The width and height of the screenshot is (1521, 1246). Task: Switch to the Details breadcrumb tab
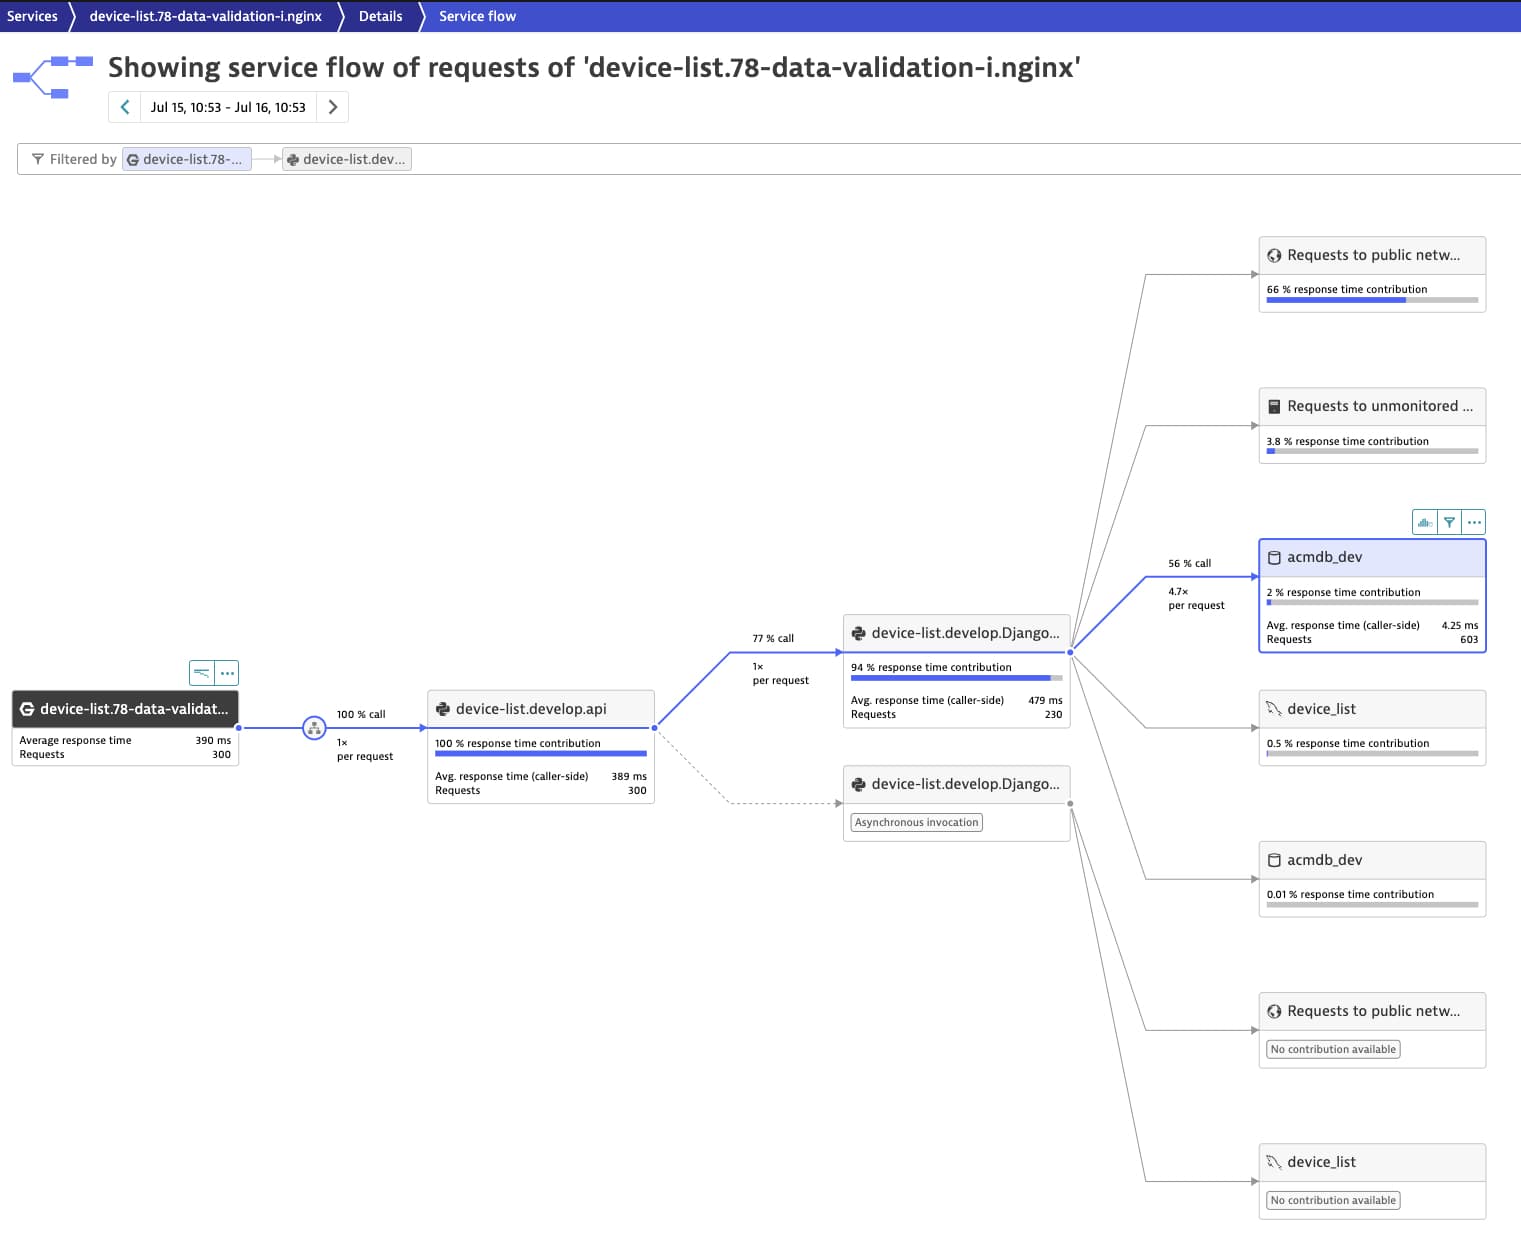pos(380,15)
